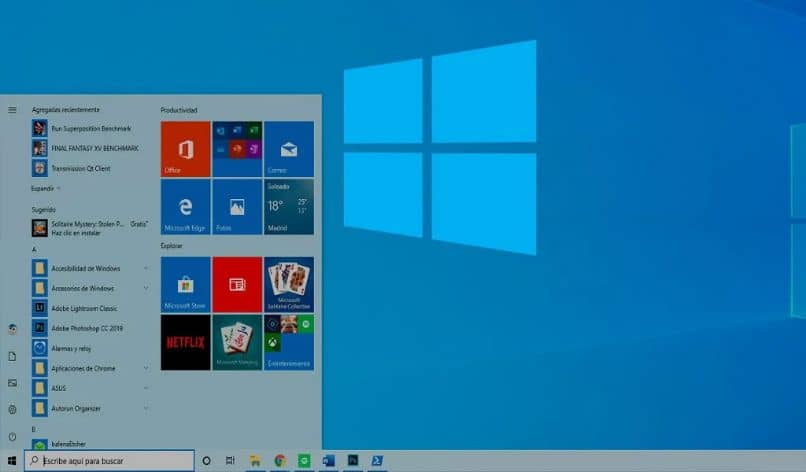Viewport: 806px width, 472px height.
Task: Click the search box in taskbar
Action: [x=109, y=461]
